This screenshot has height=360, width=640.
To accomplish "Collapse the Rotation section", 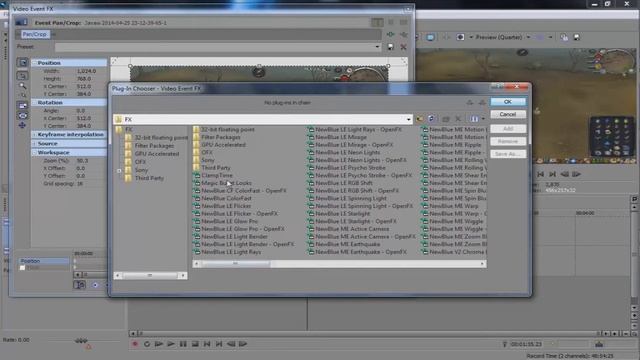I will tap(35, 102).
